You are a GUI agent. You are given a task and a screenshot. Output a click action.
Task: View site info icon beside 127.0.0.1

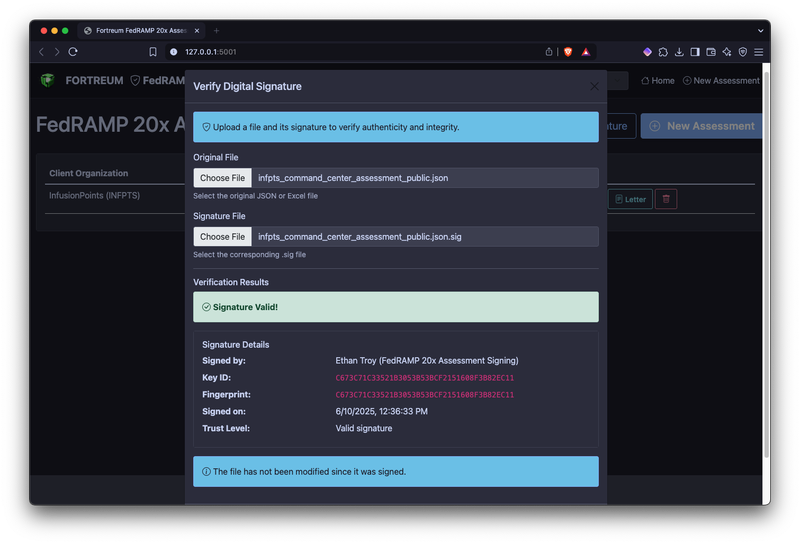(173, 52)
